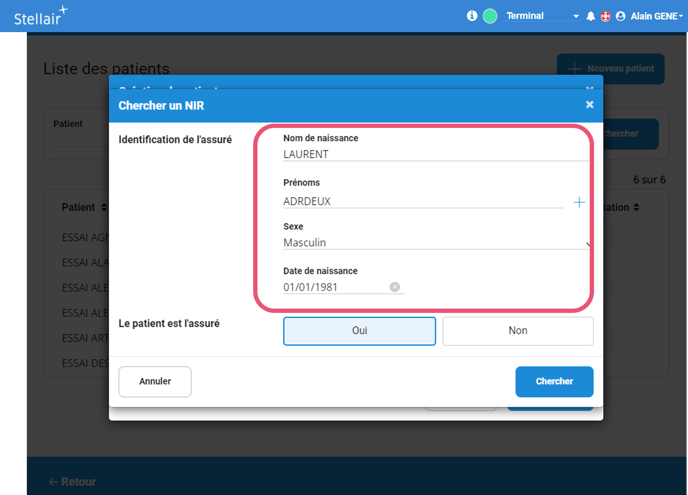Add another first name with plus icon

[x=579, y=202]
